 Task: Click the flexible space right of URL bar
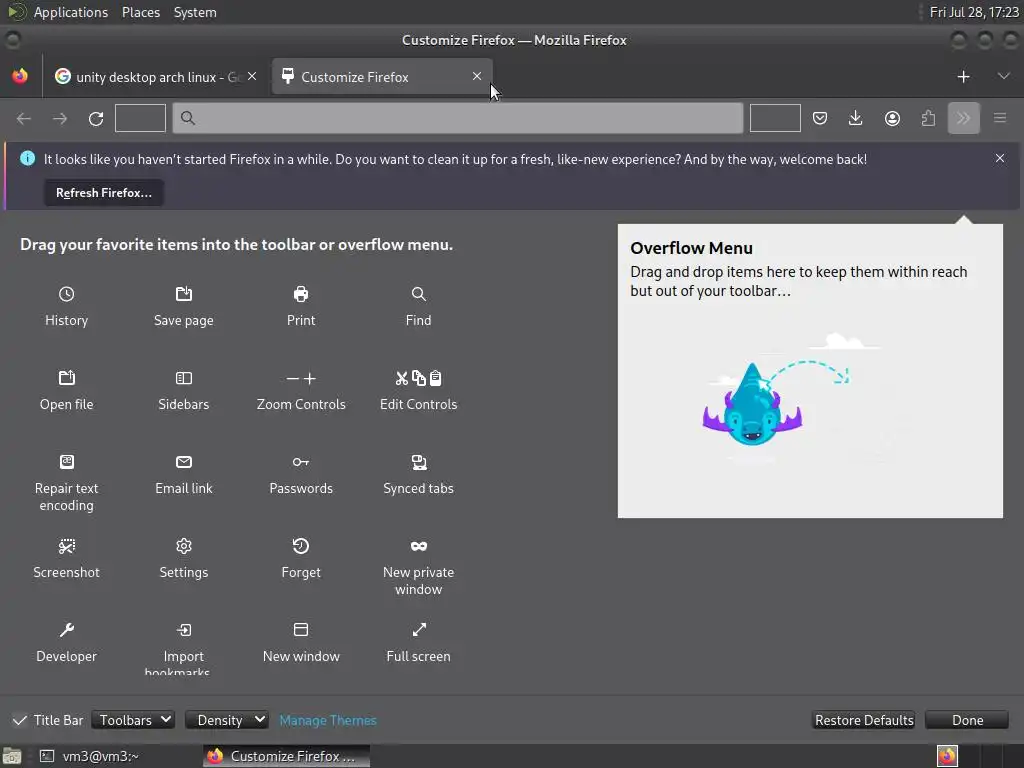tap(775, 118)
